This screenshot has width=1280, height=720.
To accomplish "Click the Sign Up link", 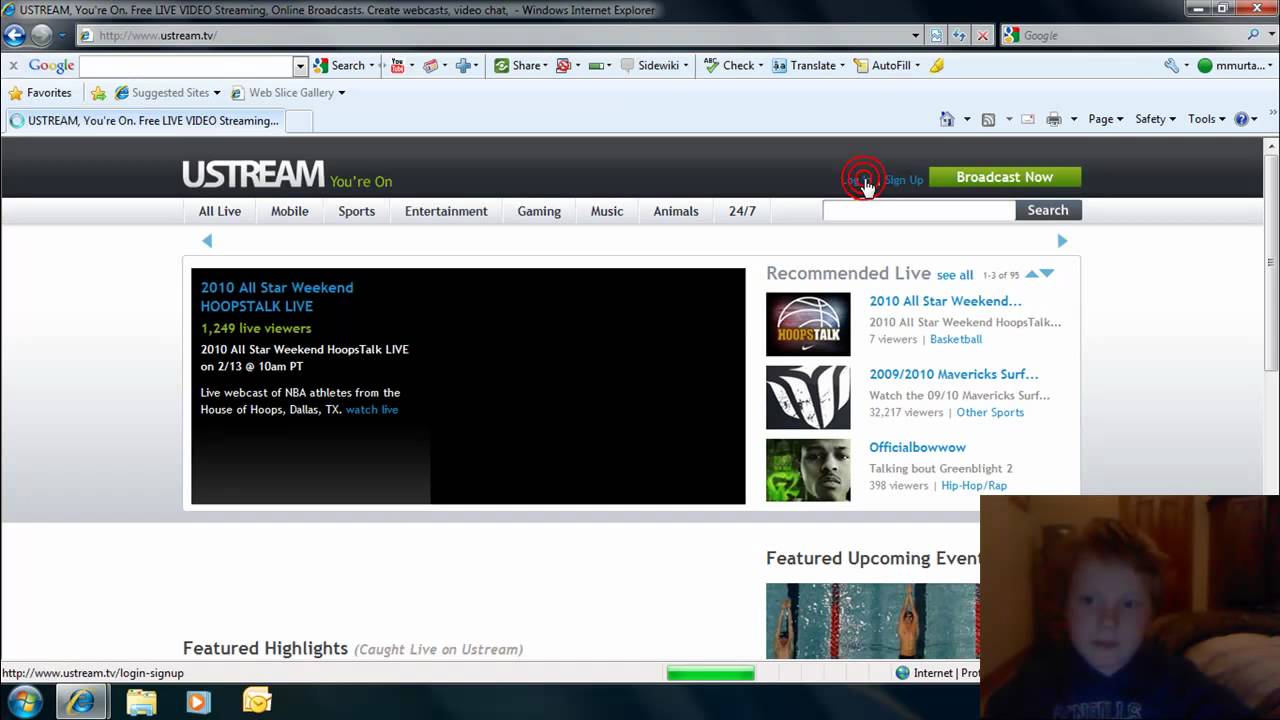I will (x=903, y=180).
